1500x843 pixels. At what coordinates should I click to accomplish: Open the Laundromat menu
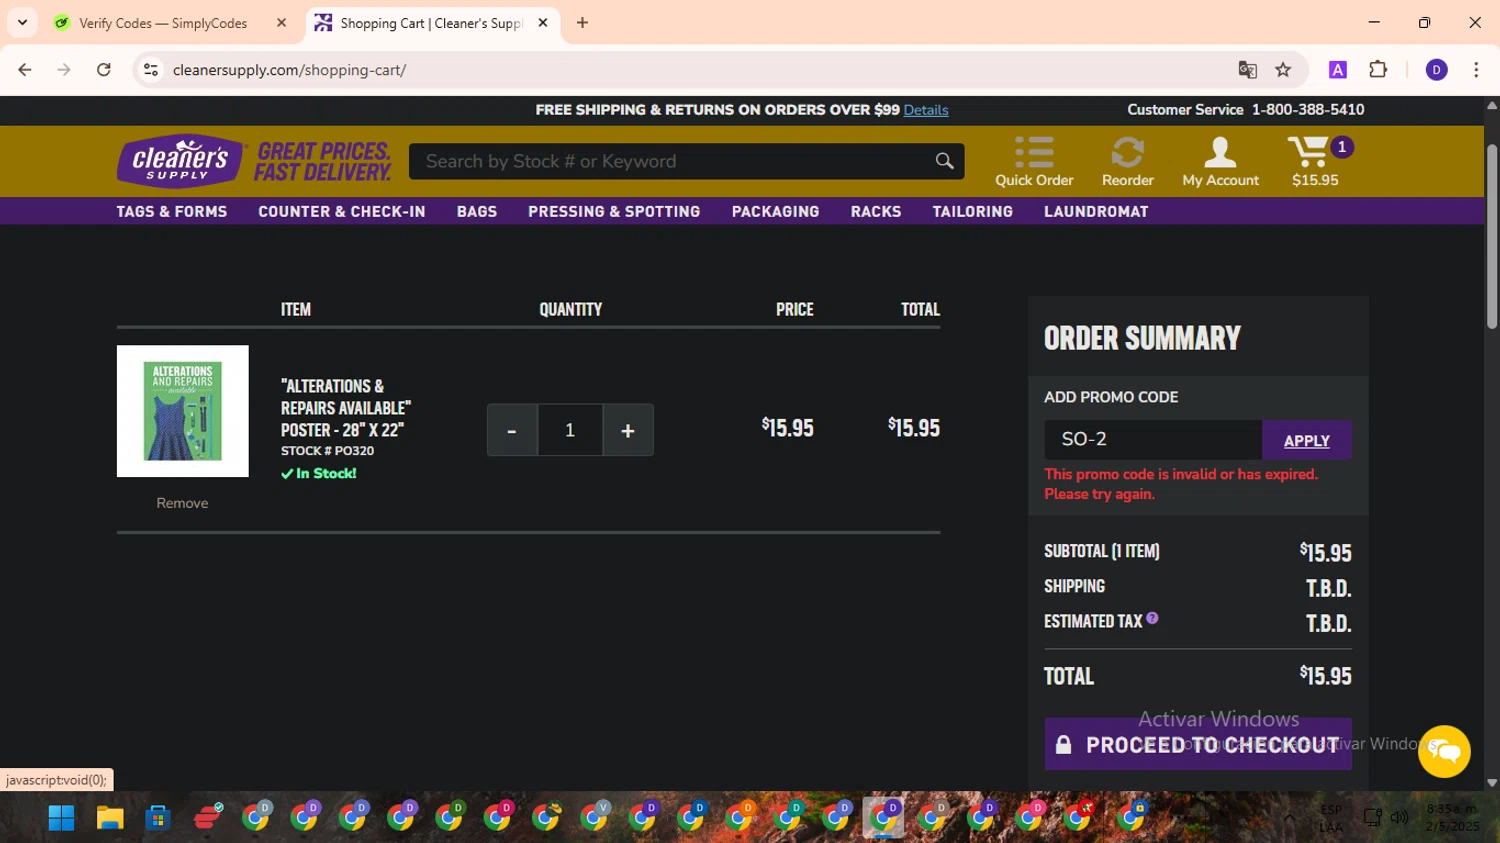(x=1096, y=212)
